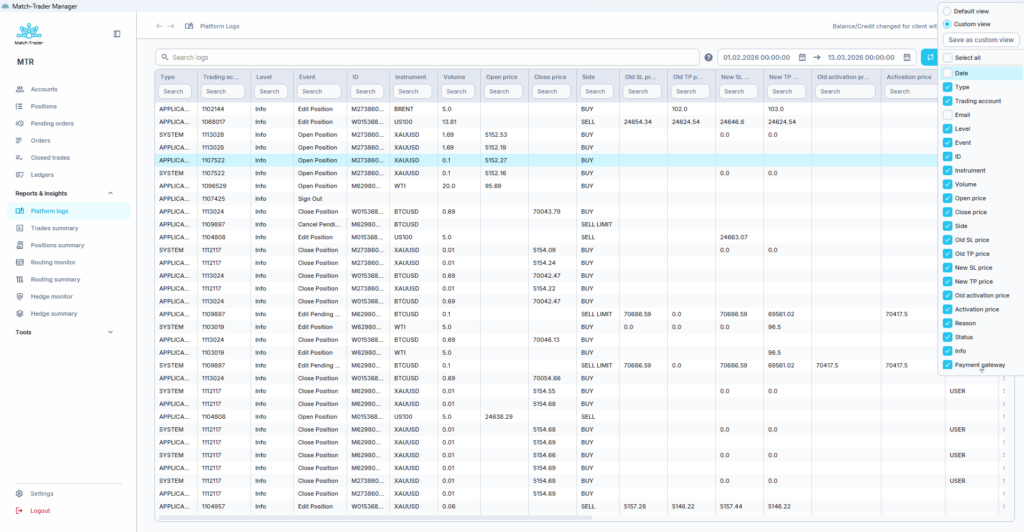Open the start date calendar picker

click(x=803, y=58)
